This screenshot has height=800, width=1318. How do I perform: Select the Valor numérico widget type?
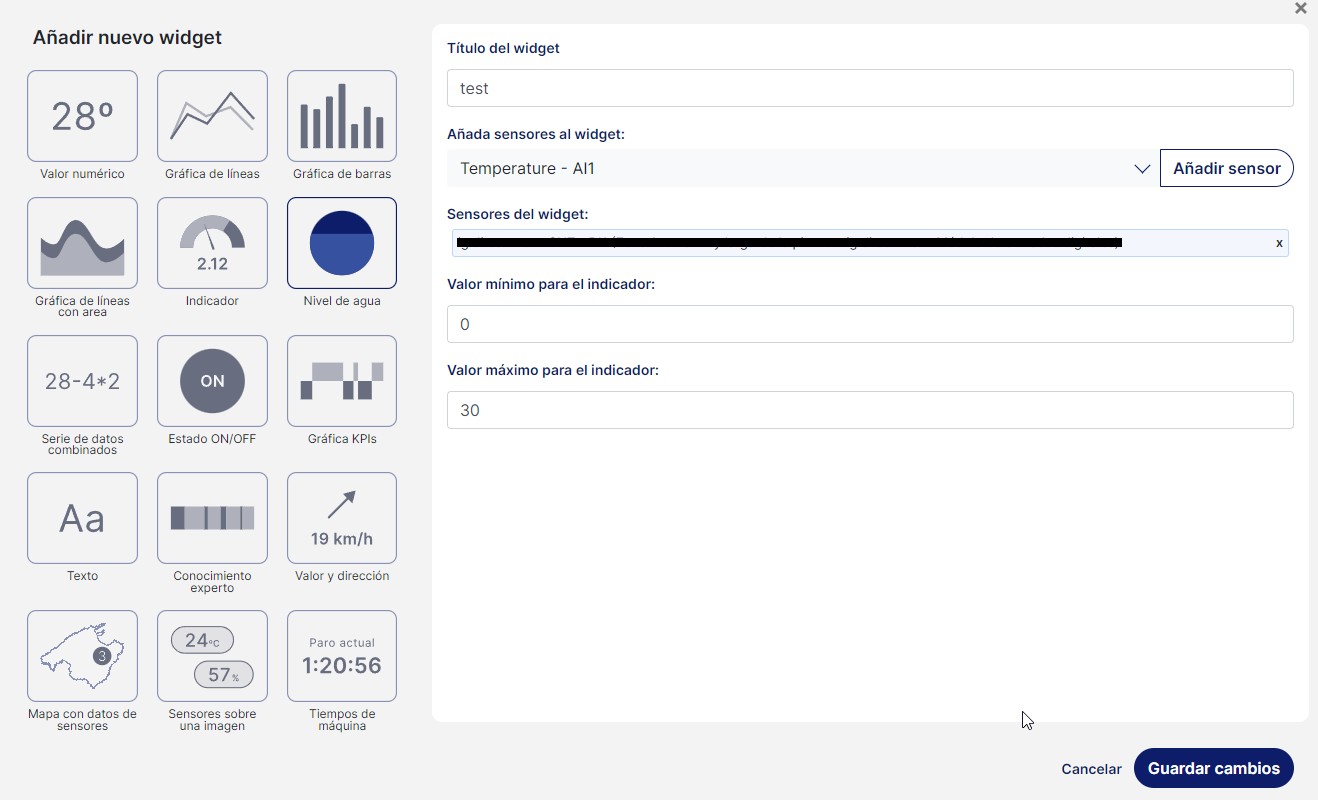coord(82,116)
